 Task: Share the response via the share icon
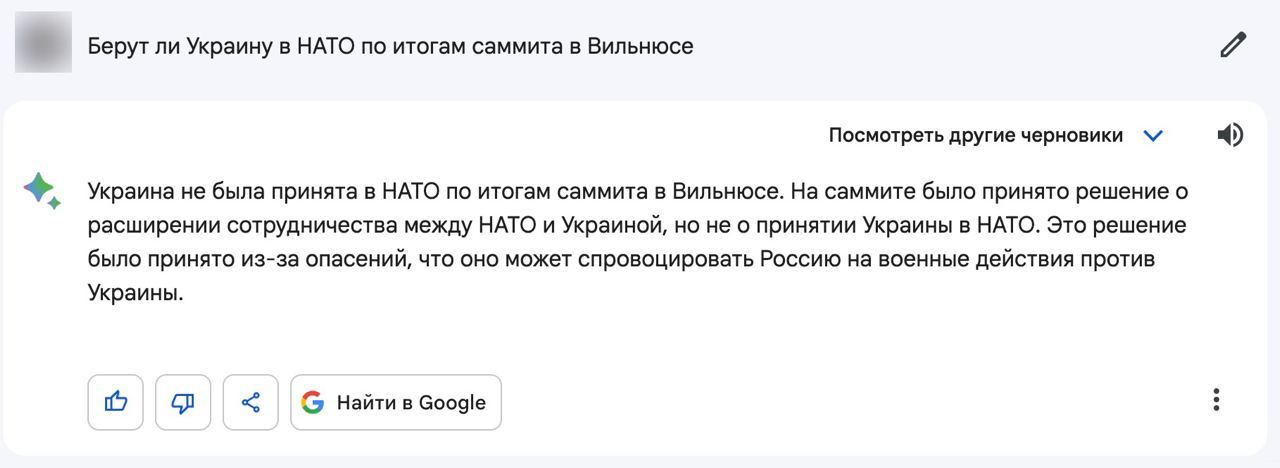250,402
